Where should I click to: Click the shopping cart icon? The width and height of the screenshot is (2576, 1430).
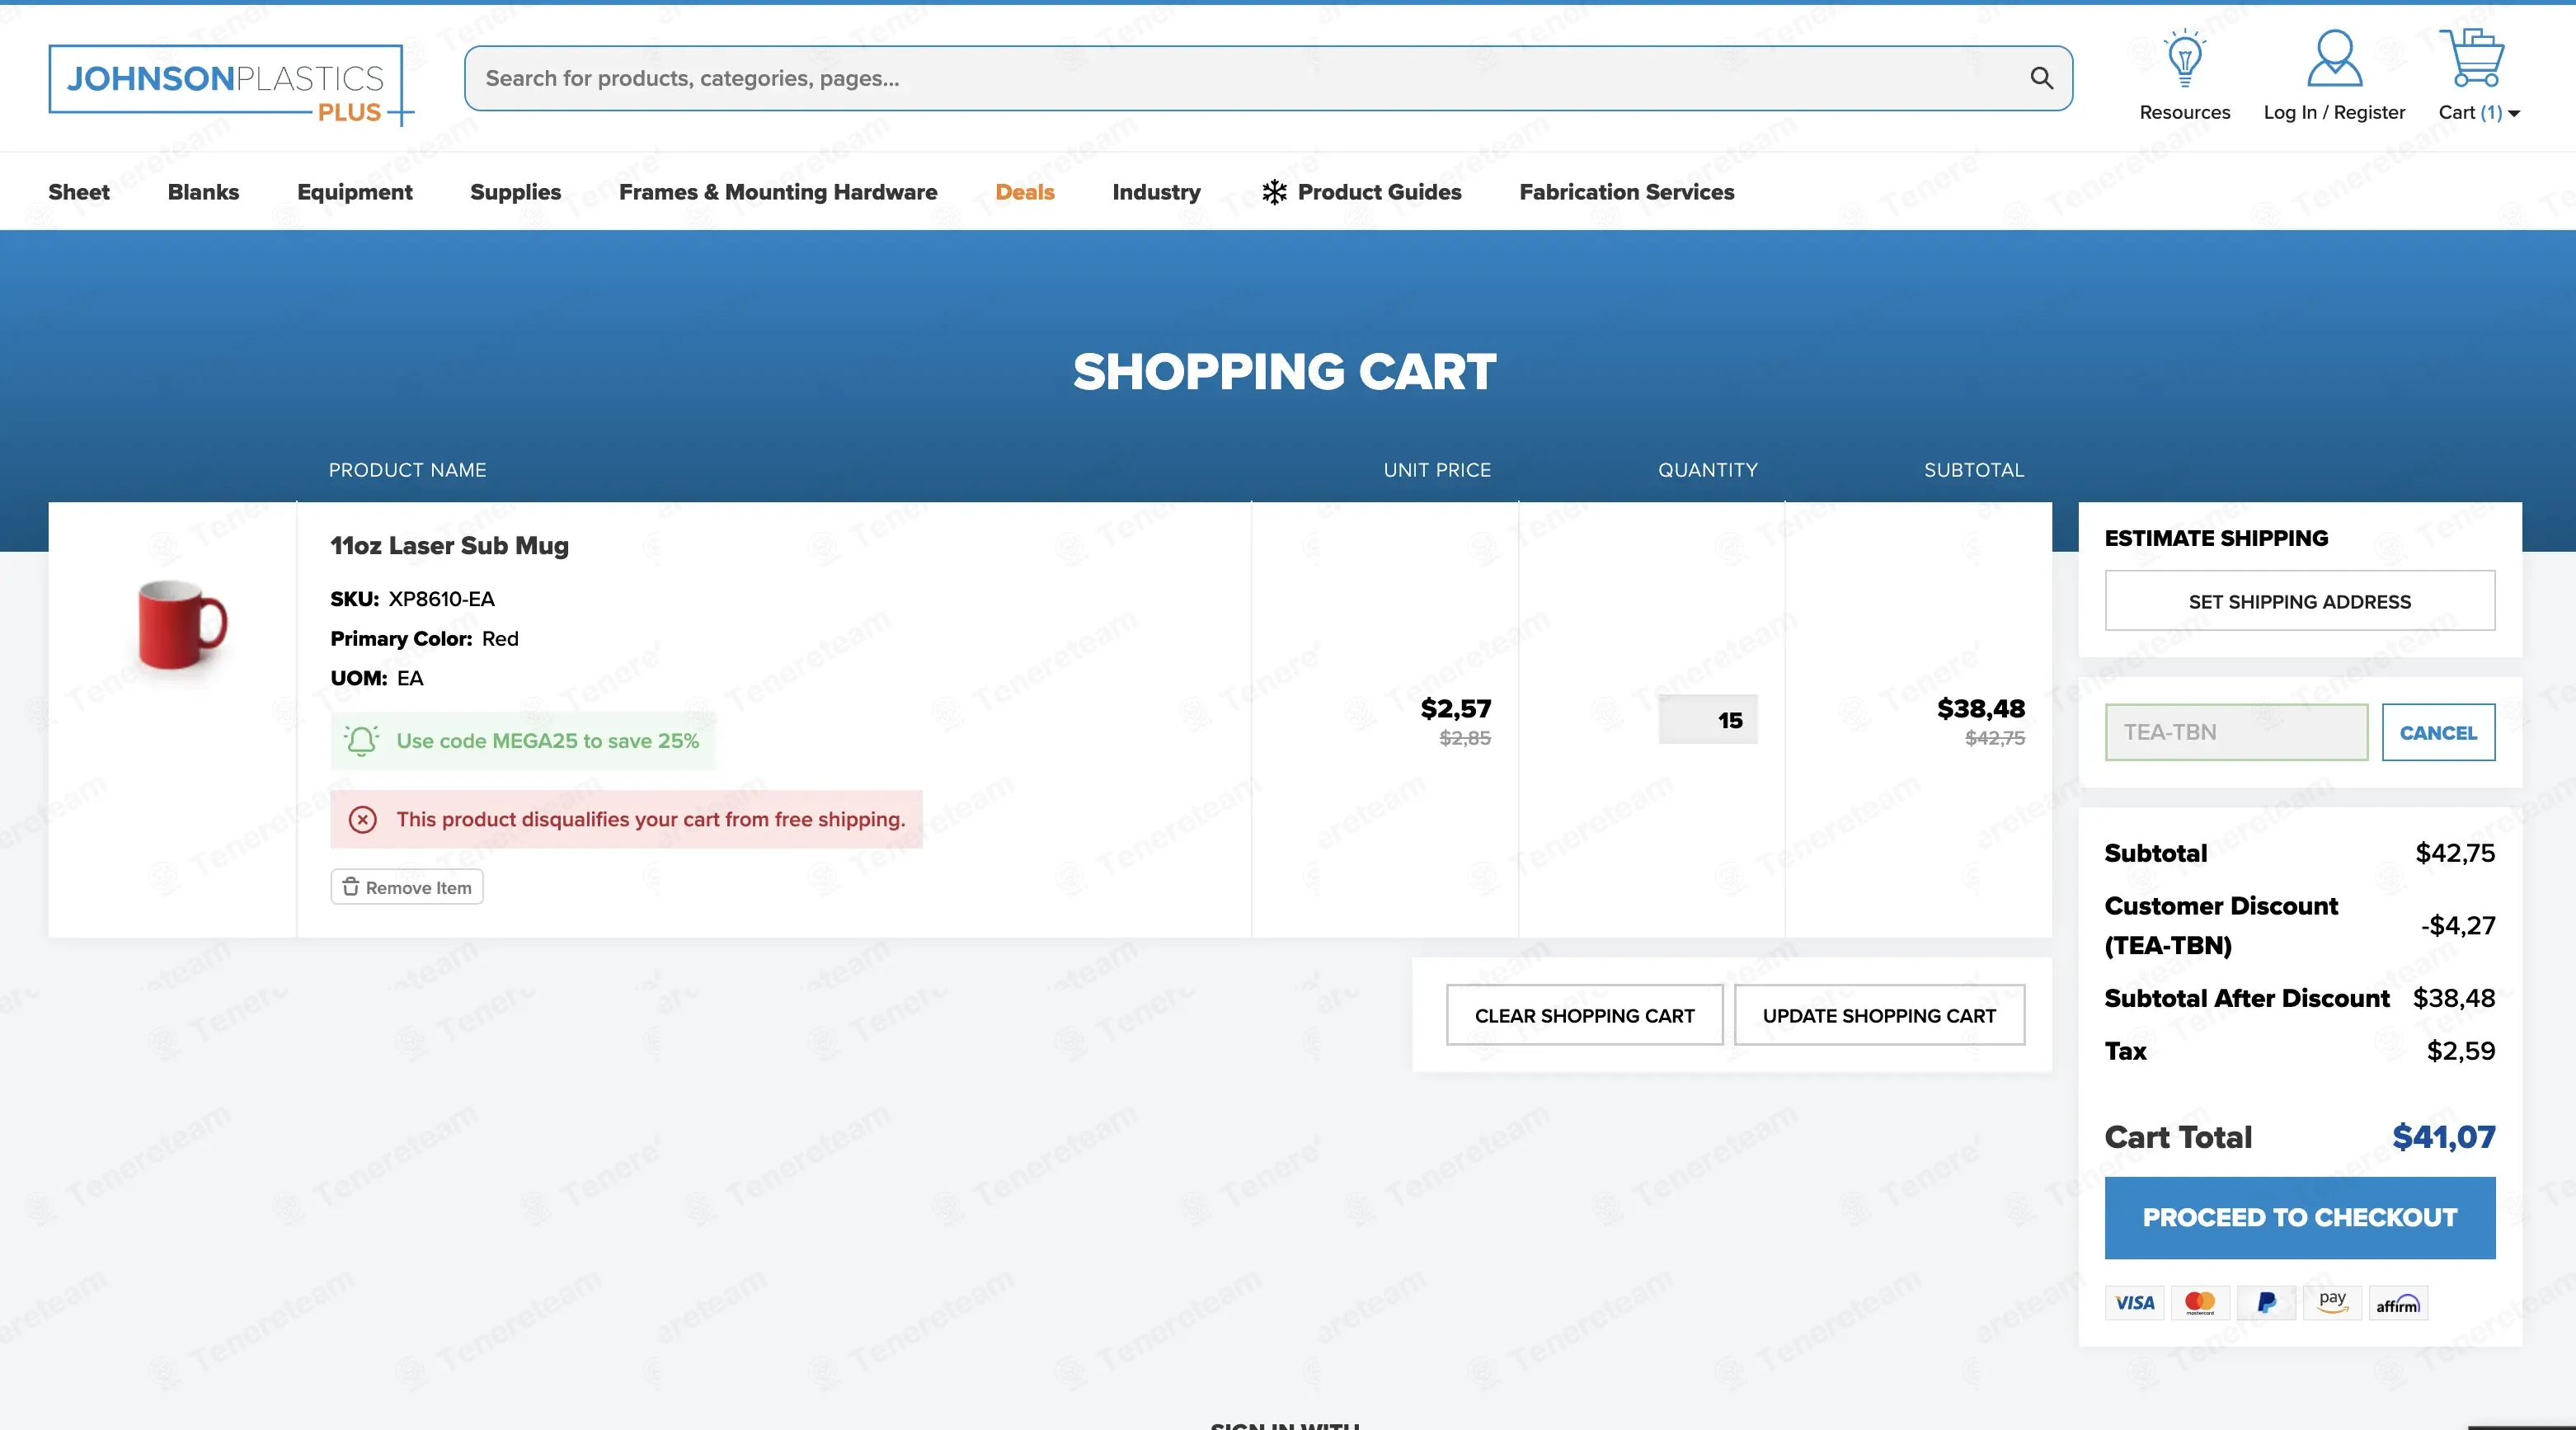2472,58
